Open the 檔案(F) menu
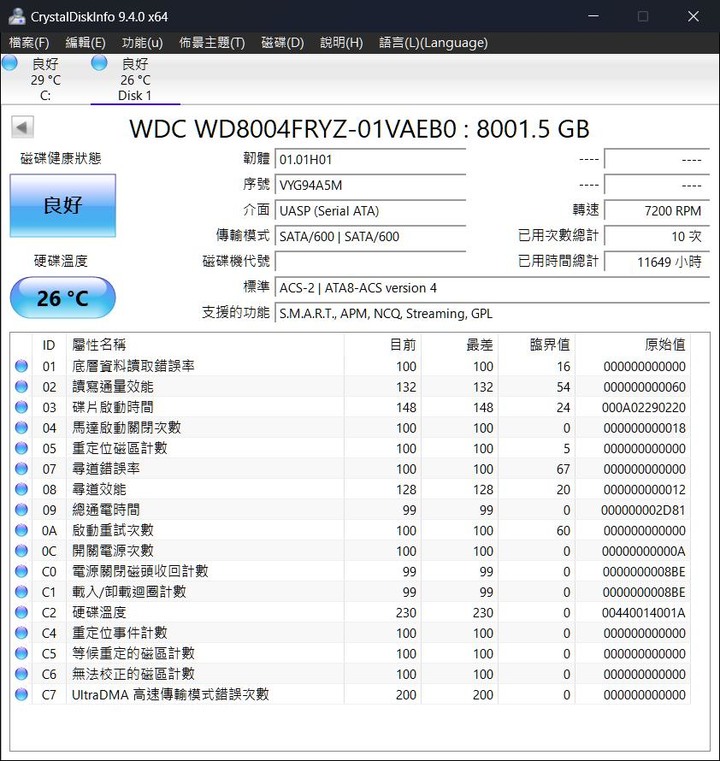 pos(29,43)
